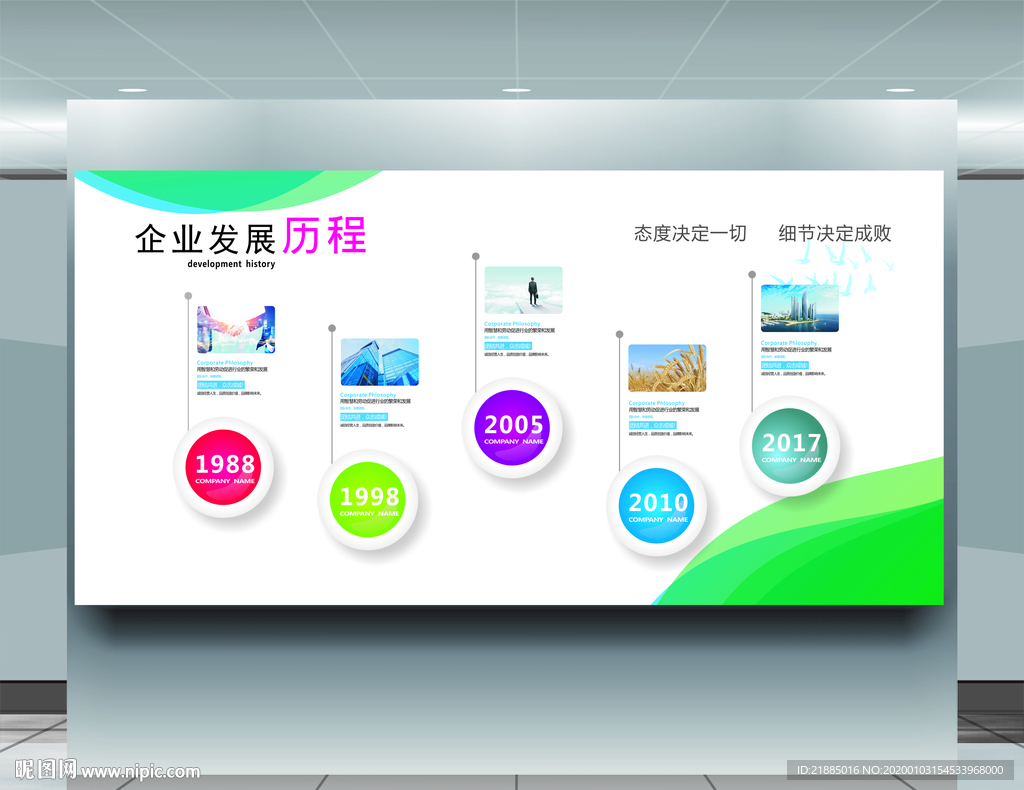Click 'COMPANY NAME' label inside 2010 circle
The image size is (1024, 790).
pos(658,520)
